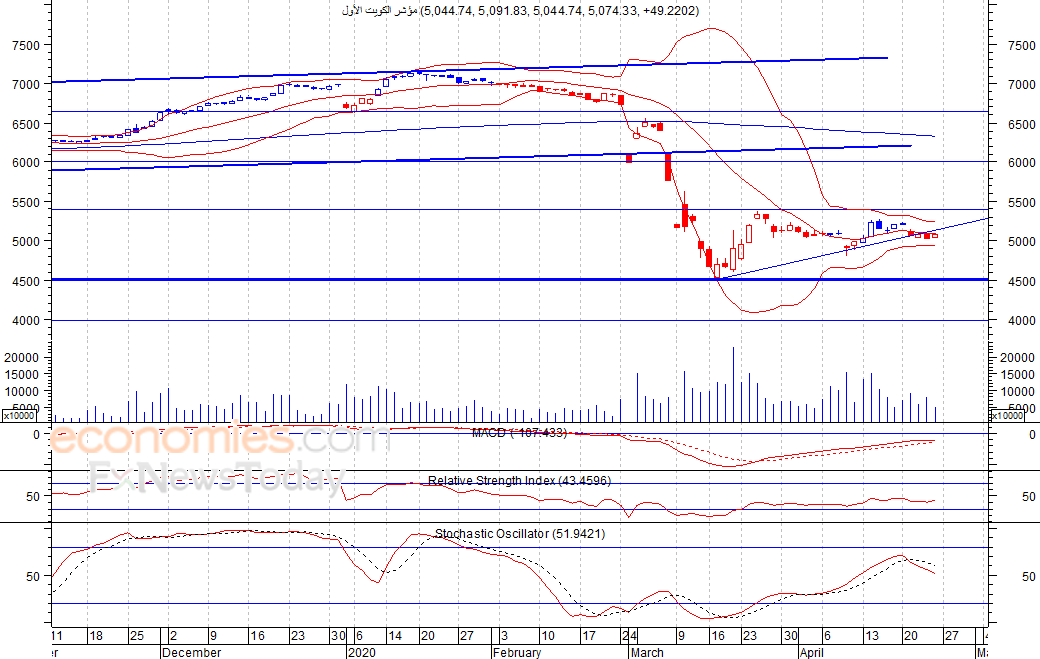Click the 25 date tick before December
Screen dimensions: 1040x659
point(137,636)
